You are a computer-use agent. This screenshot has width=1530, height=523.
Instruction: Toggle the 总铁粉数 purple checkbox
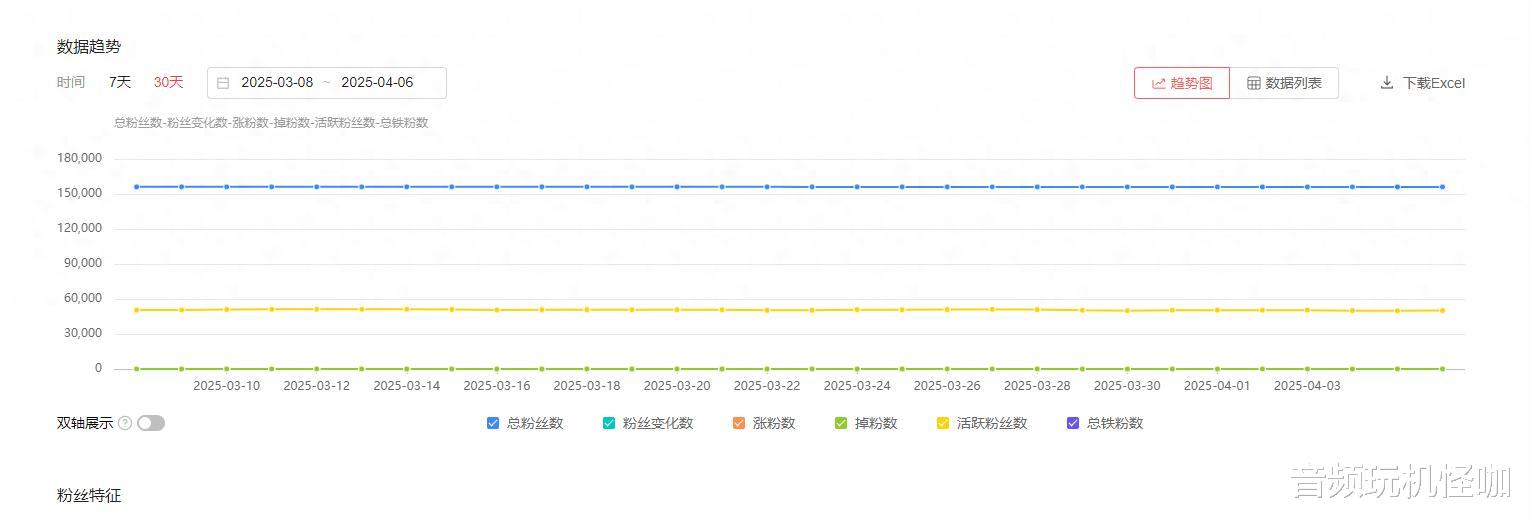[1073, 423]
